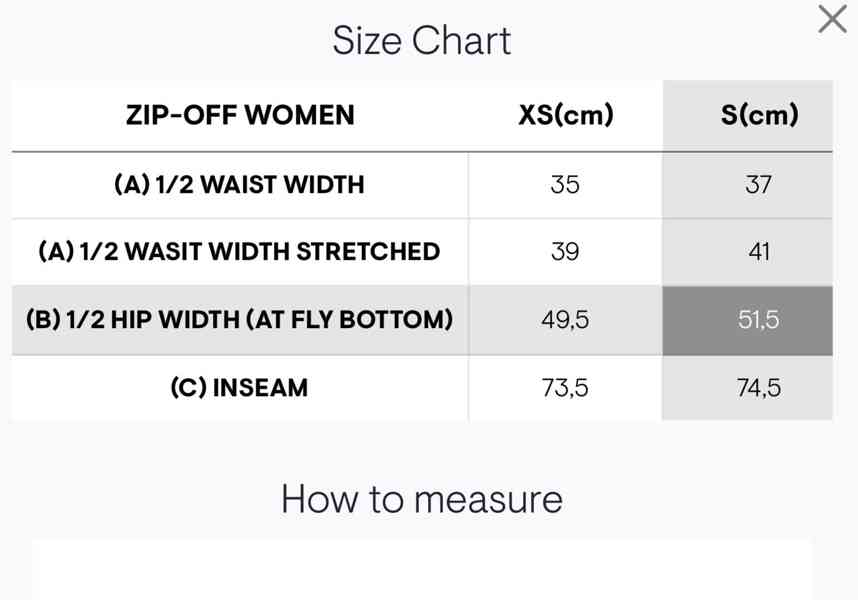This screenshot has height=600, width=858.
Task: Click the XS inseam value 73,5
Action: pyautogui.click(x=565, y=388)
